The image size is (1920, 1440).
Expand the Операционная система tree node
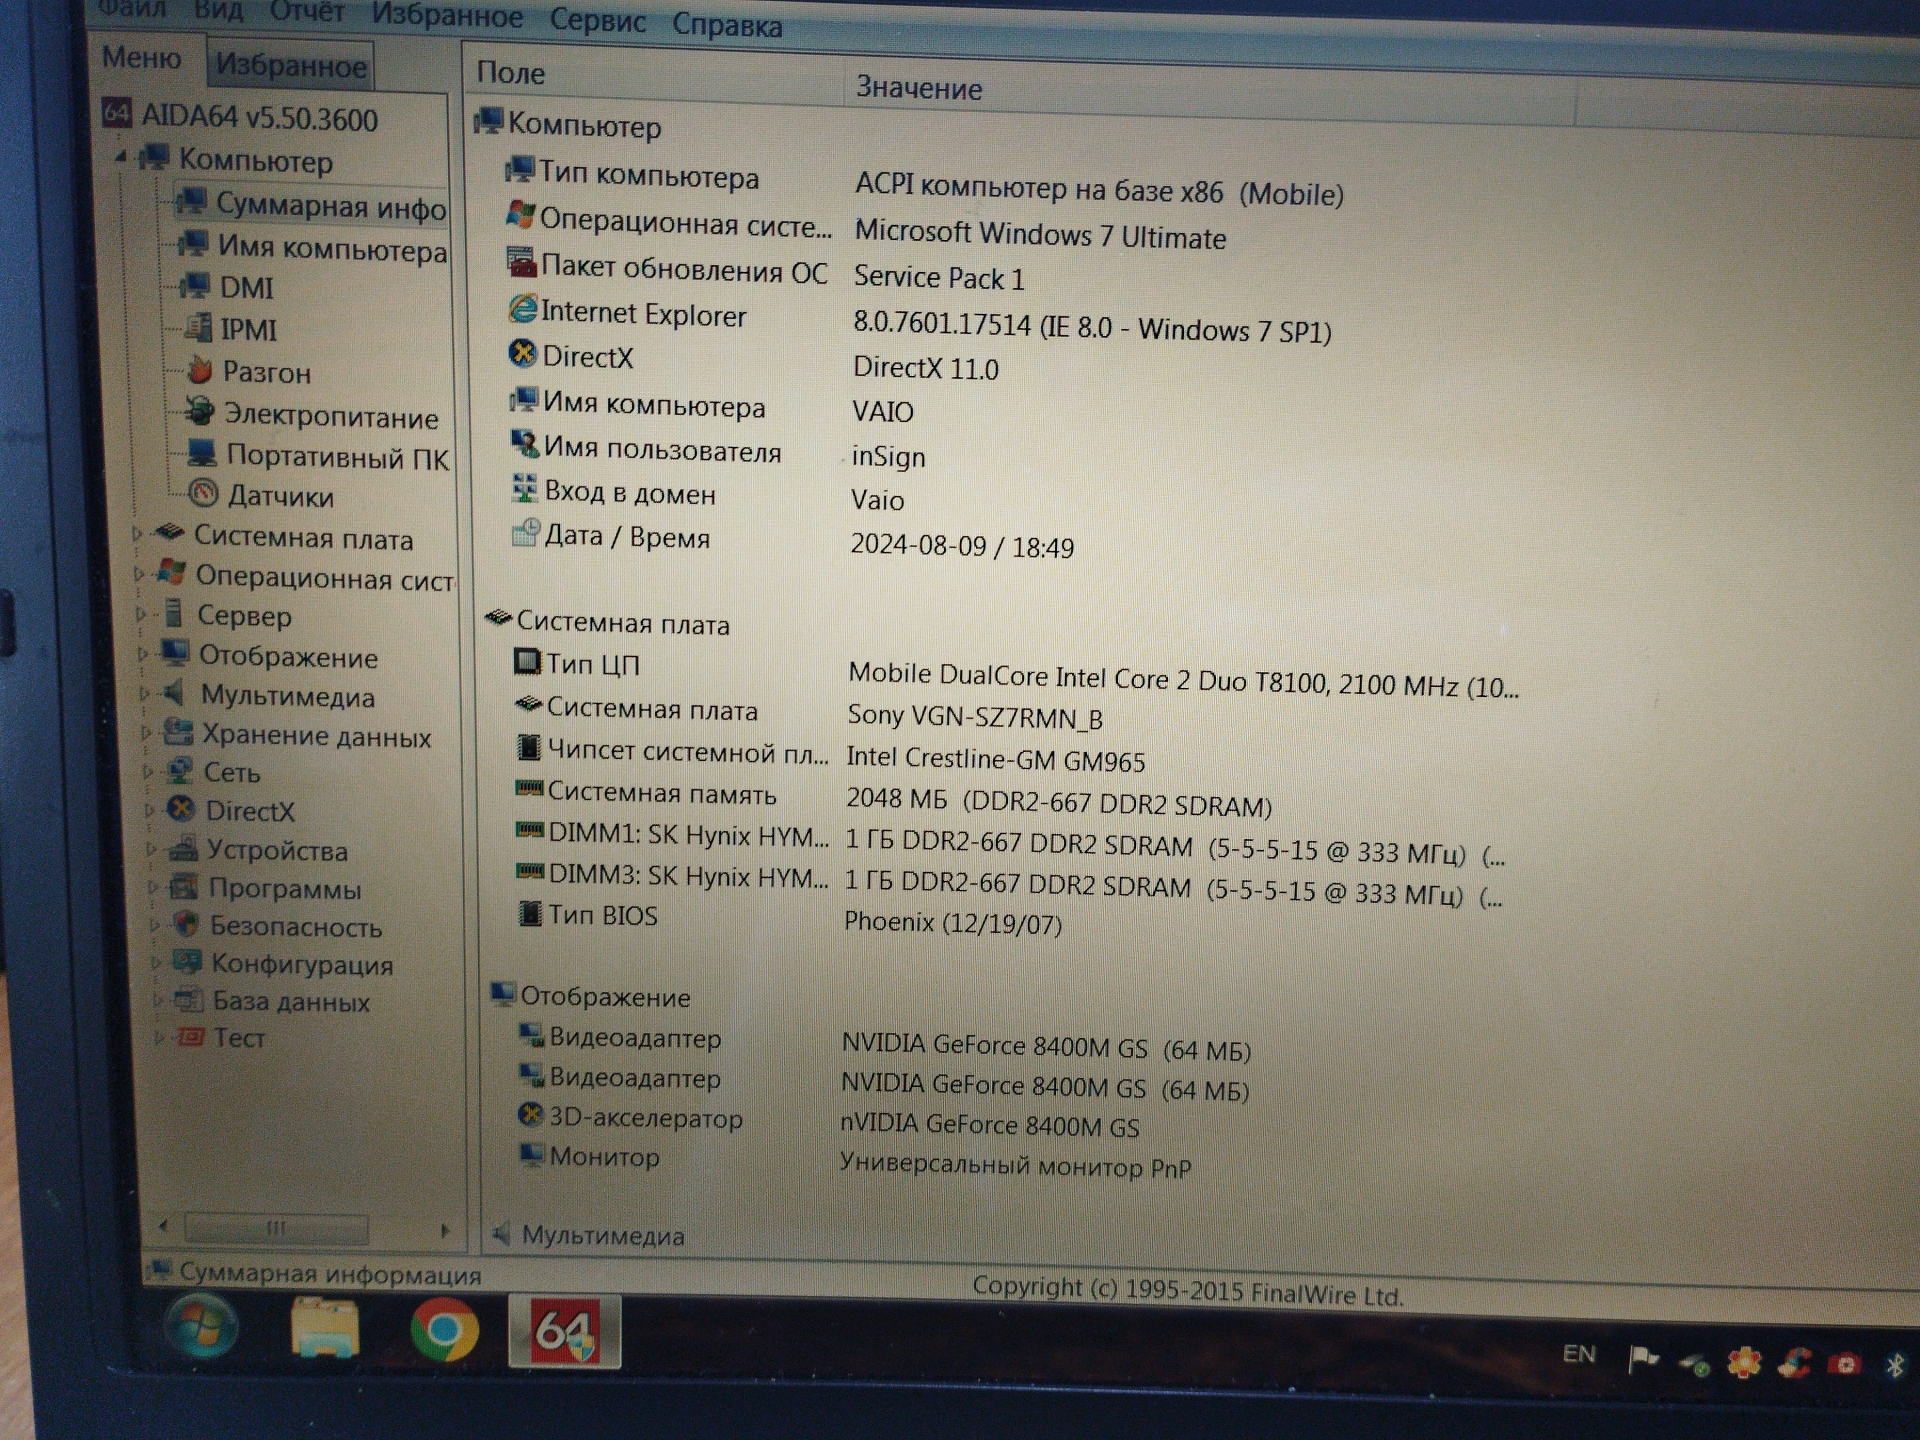[140, 574]
